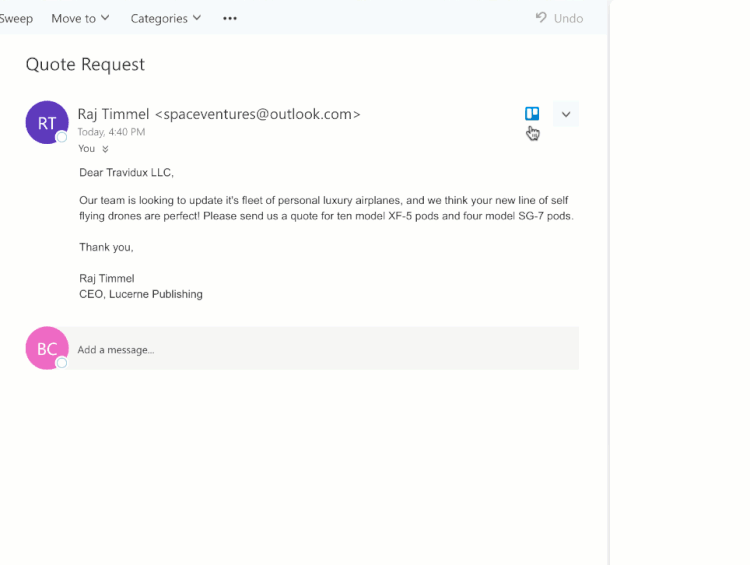Expand the message actions chevron dropdown
Screen dimensions: 750x565
coord(566,114)
